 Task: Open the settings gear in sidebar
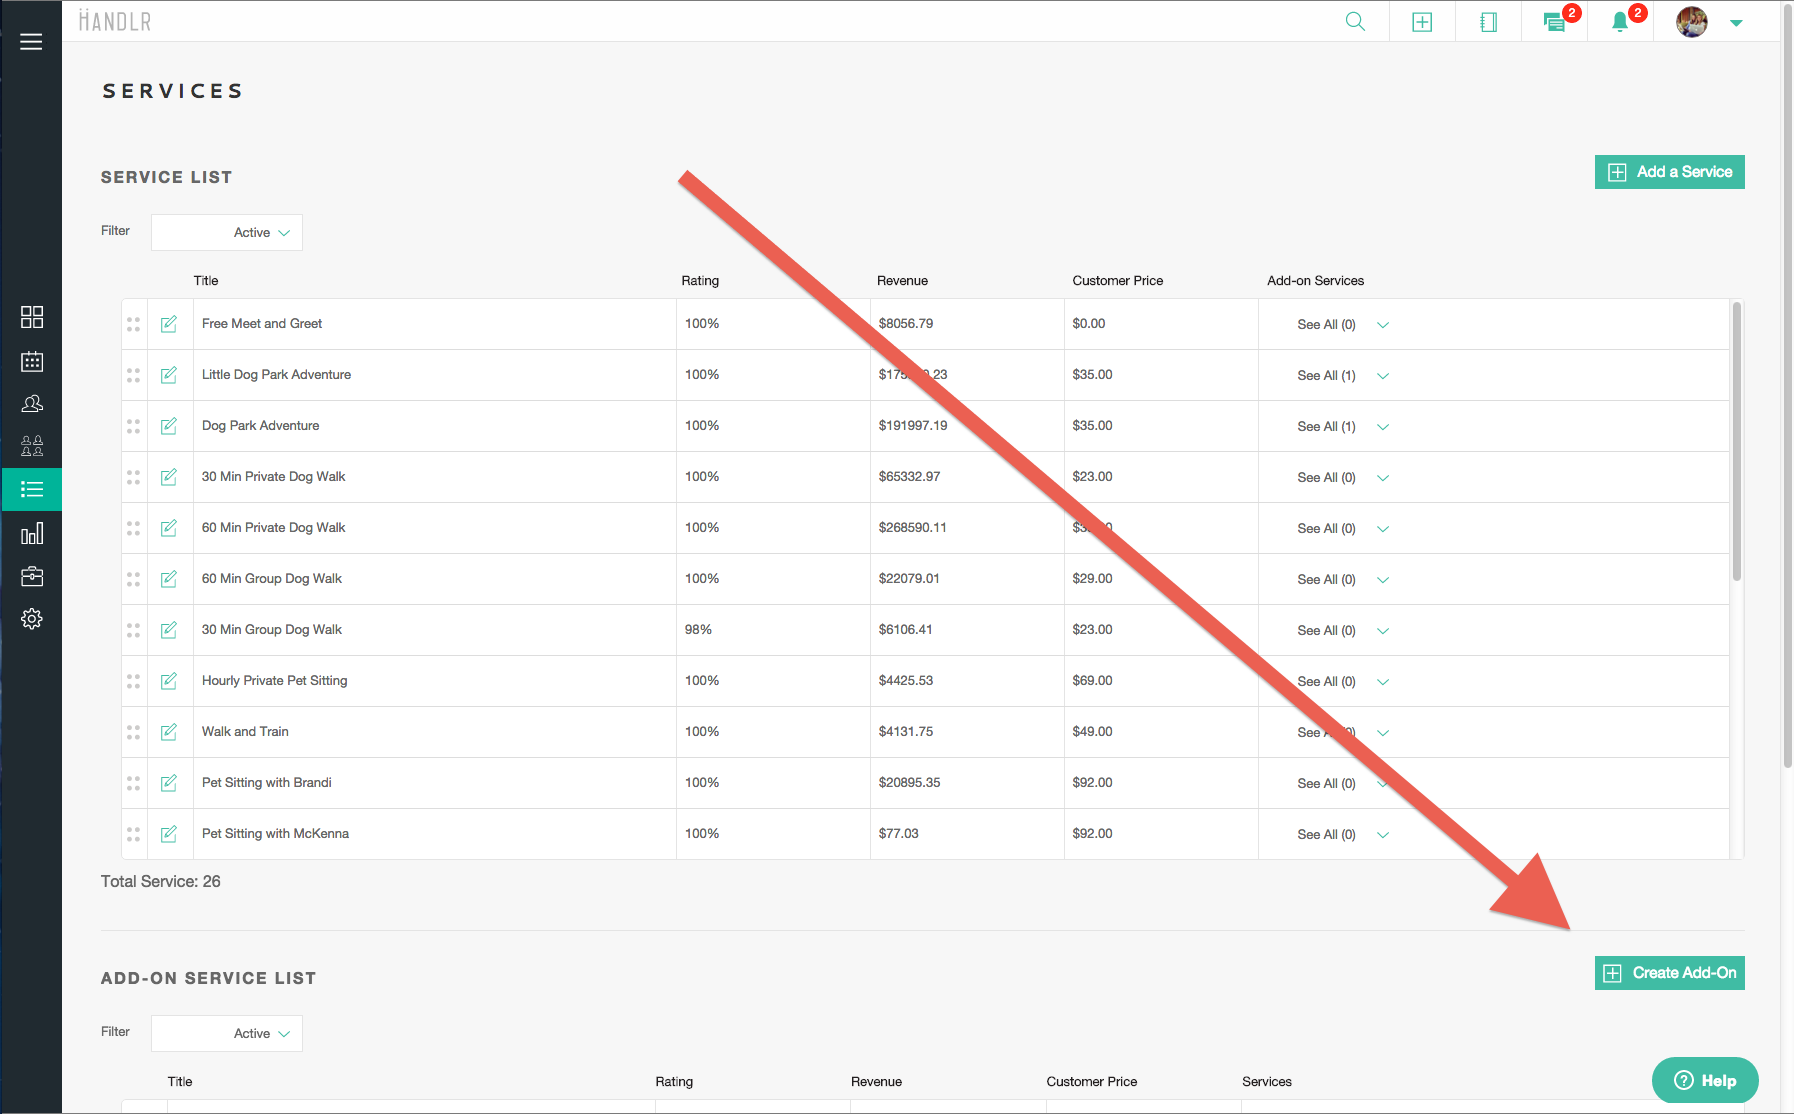point(32,619)
